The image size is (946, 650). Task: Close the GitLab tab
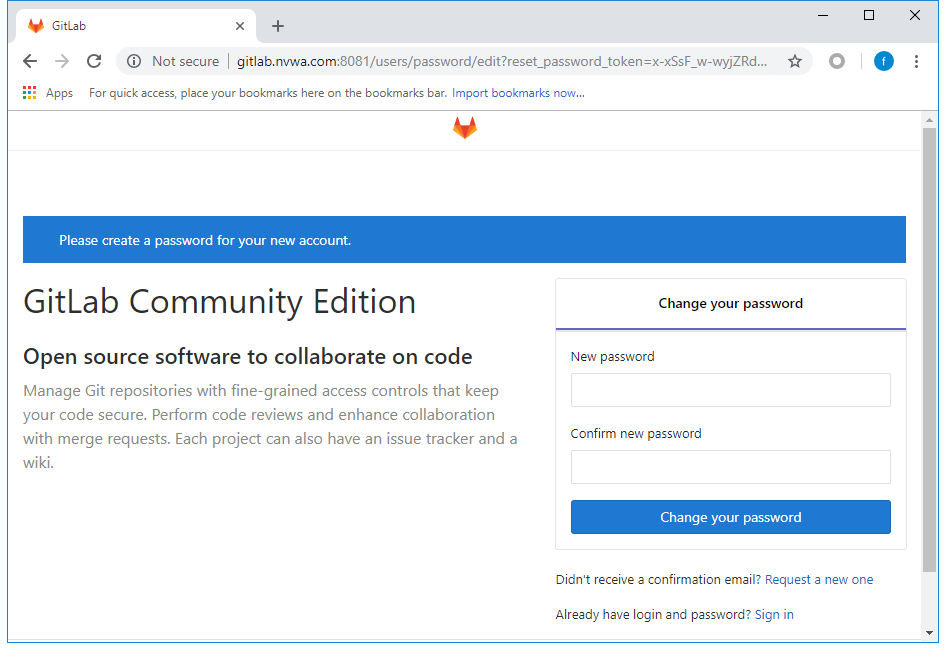[x=240, y=26]
